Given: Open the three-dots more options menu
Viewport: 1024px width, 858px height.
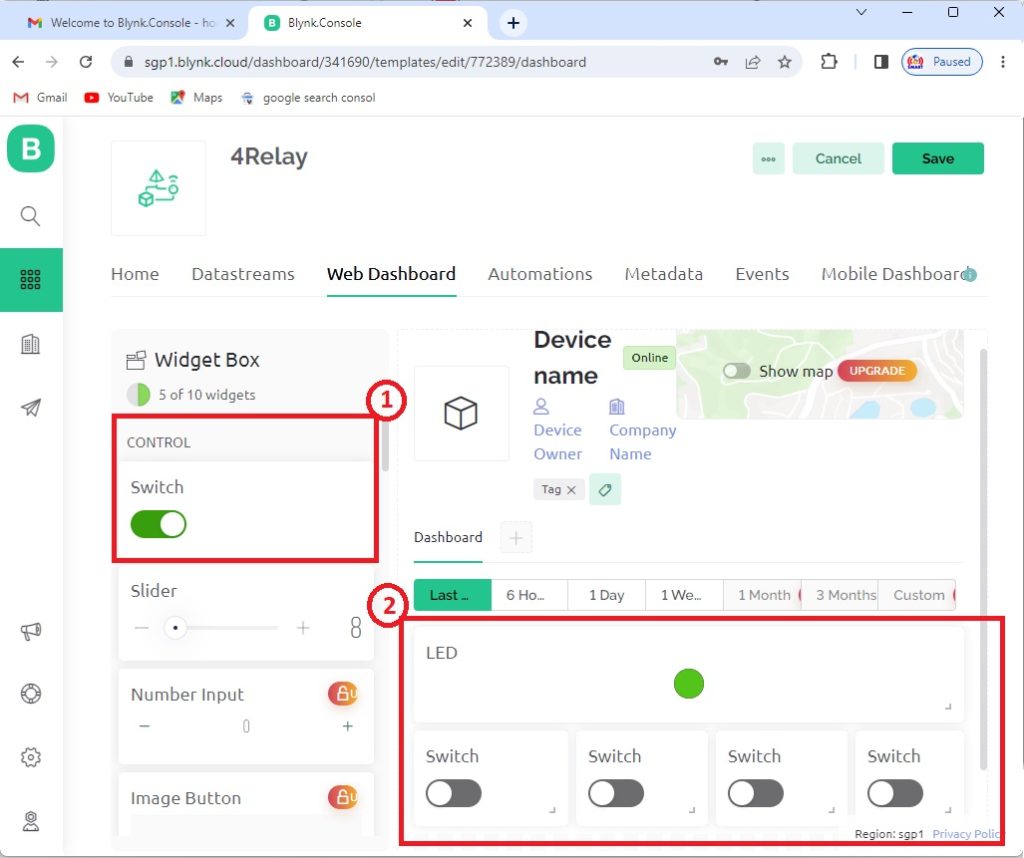Looking at the screenshot, I should point(768,159).
